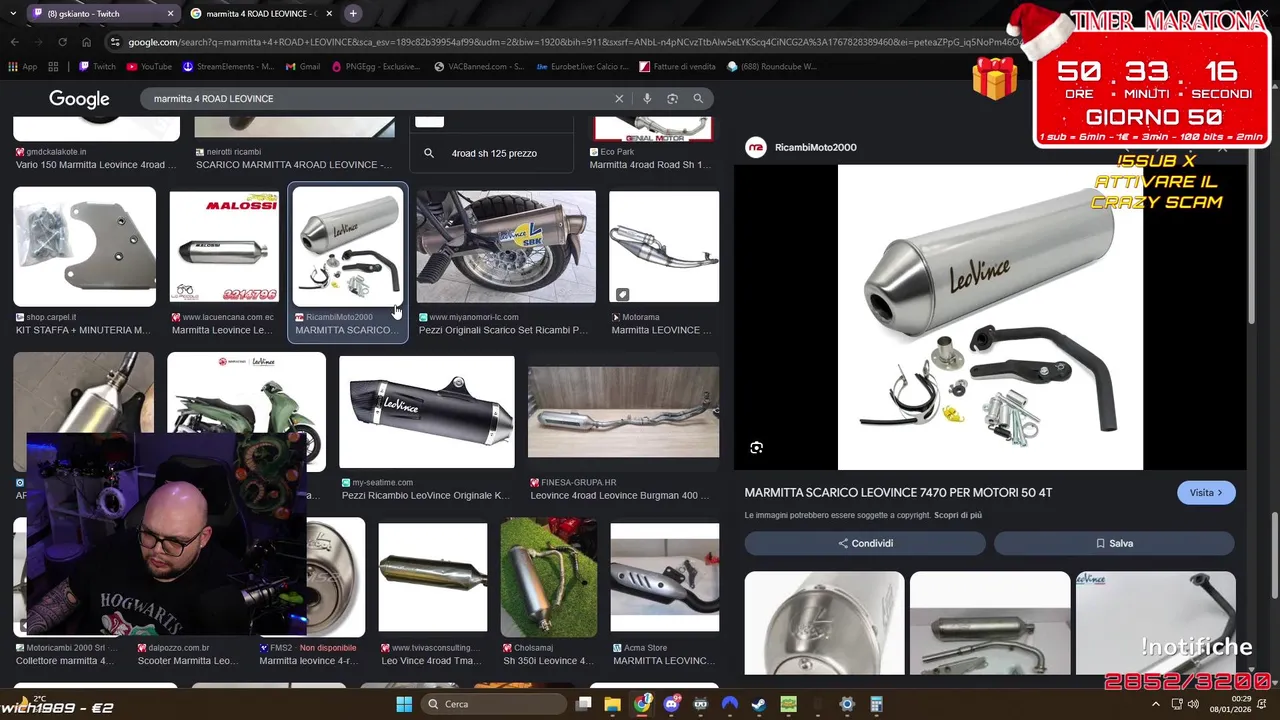This screenshot has width=1280, height=720.
Task: Open Discord from taskbar
Action: click(x=671, y=704)
